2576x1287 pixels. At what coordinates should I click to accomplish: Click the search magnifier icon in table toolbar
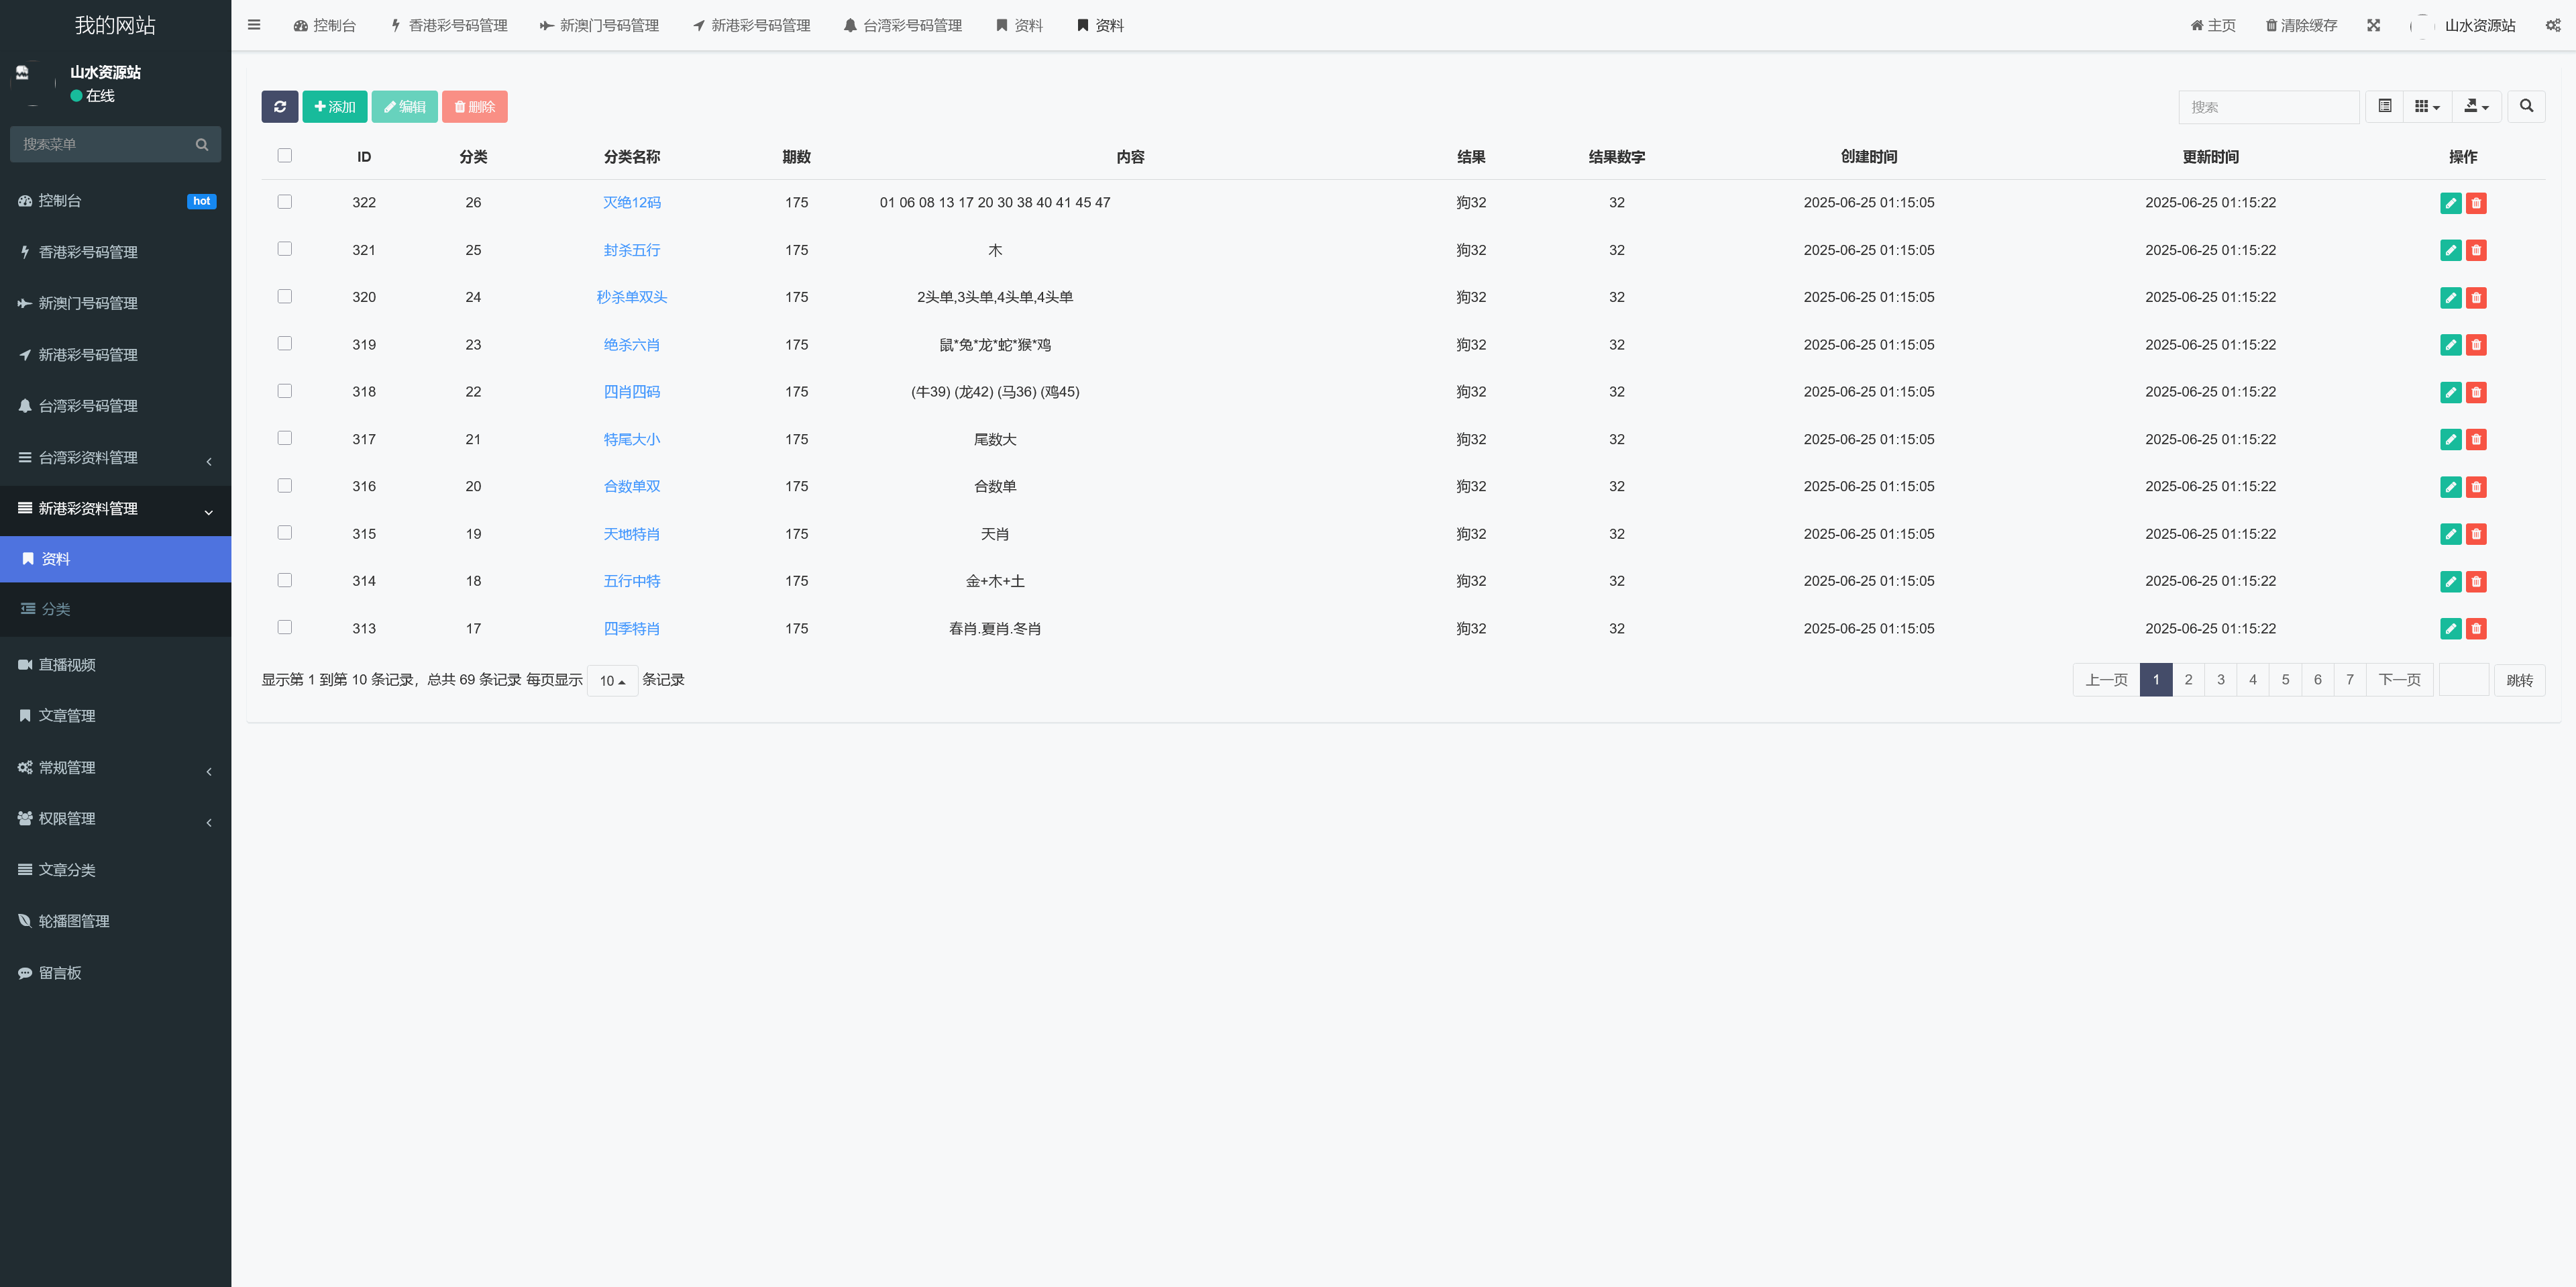click(2526, 106)
